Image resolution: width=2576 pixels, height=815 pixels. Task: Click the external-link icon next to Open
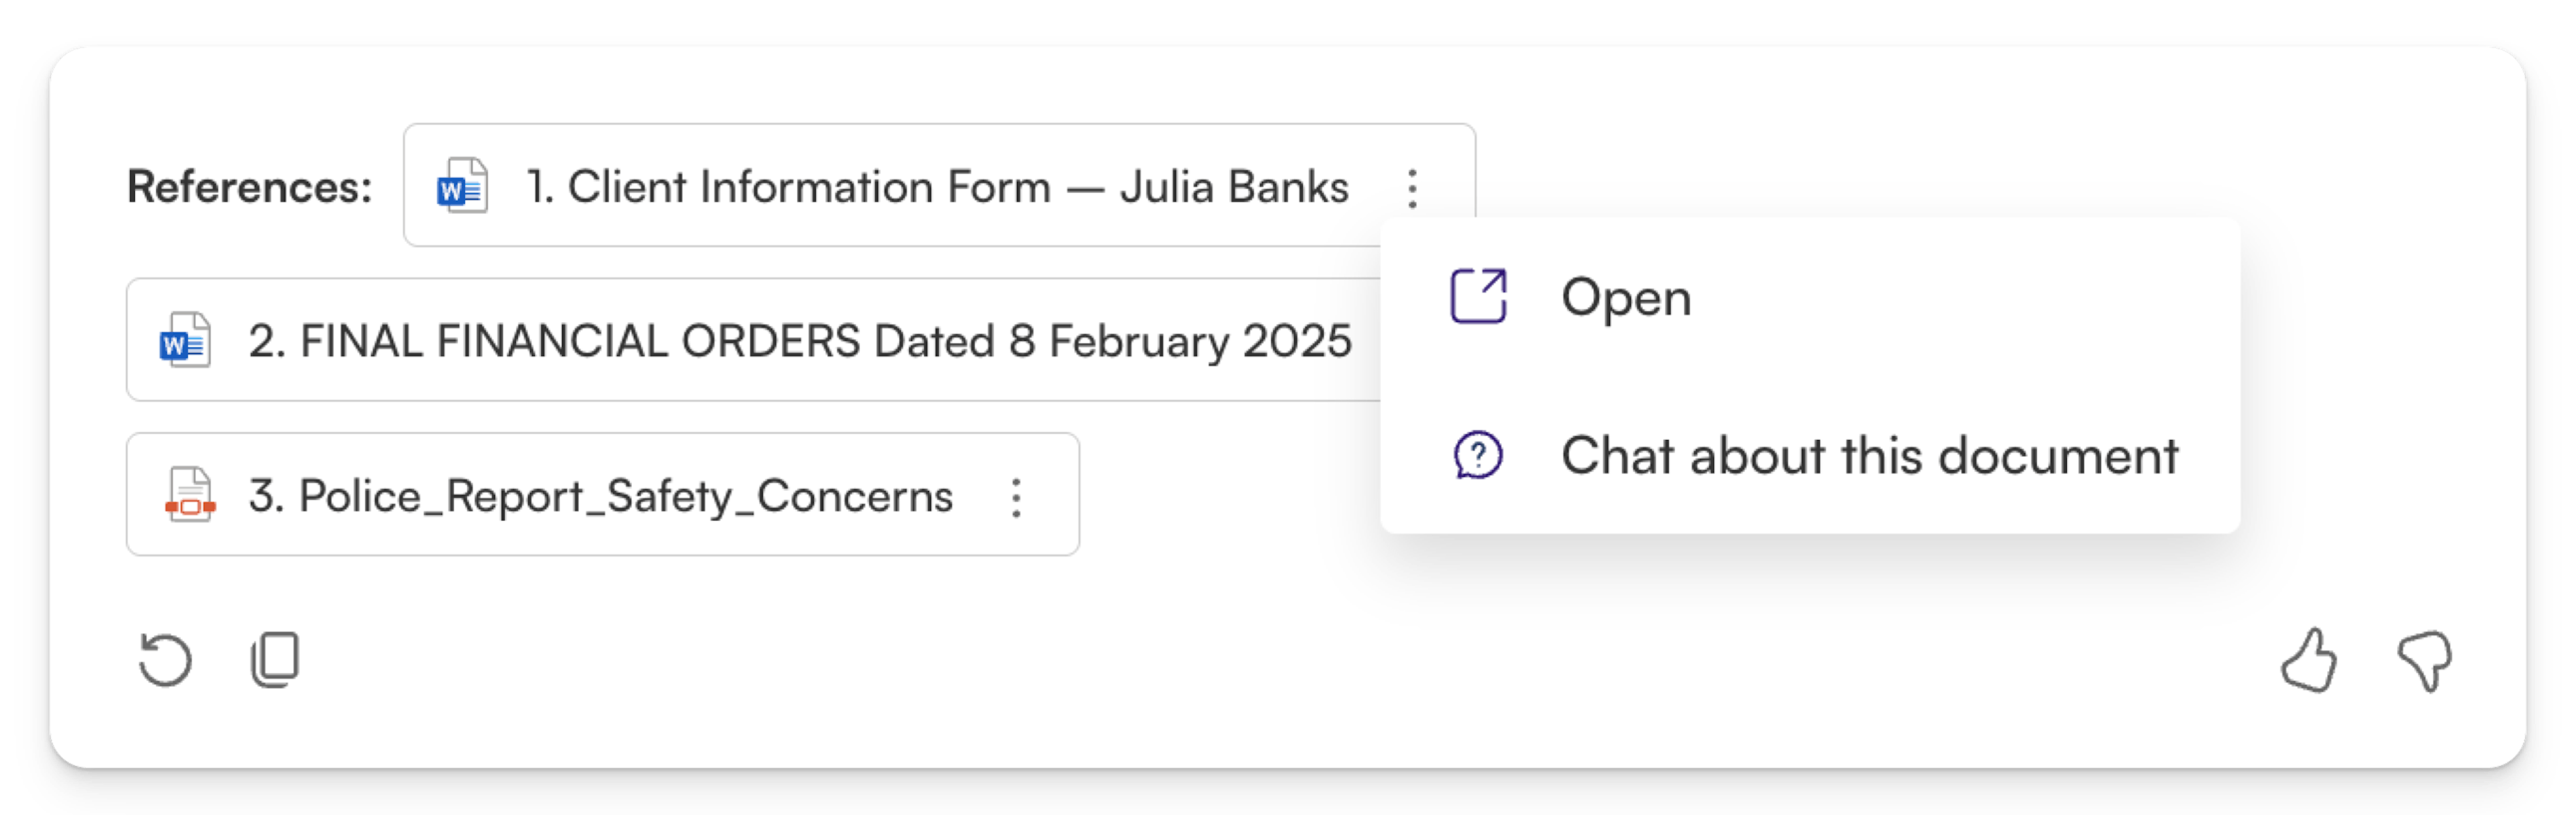pos(1478,297)
